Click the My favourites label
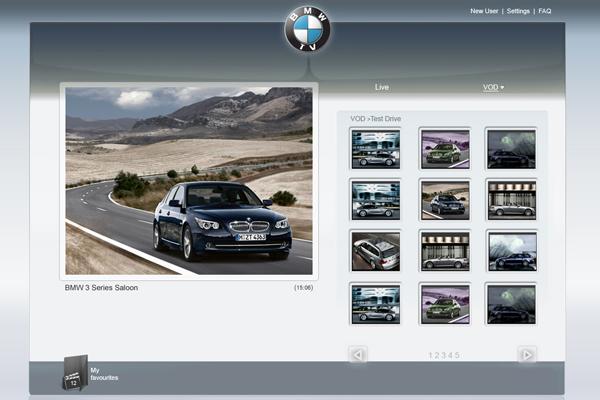Image resolution: width=600 pixels, height=400 pixels. [x=104, y=374]
